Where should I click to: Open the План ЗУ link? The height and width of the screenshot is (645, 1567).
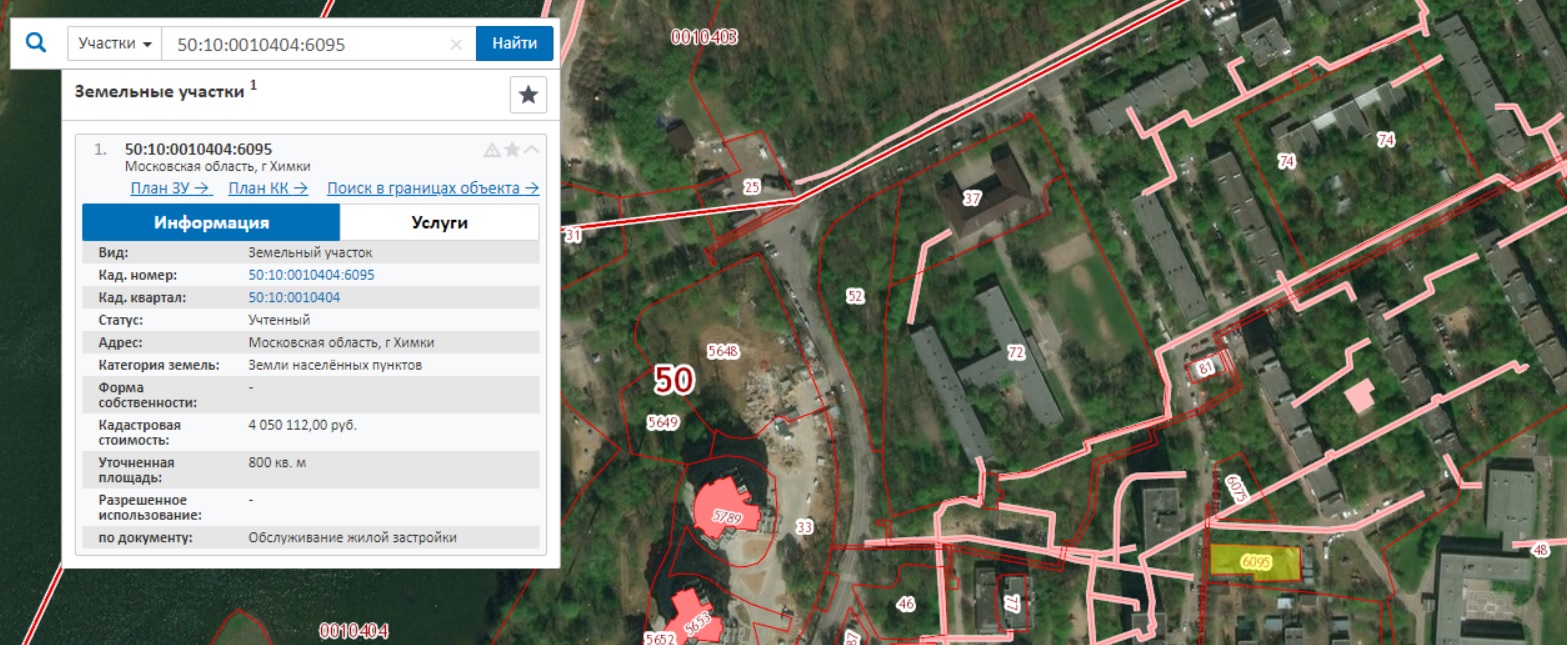click(170, 188)
